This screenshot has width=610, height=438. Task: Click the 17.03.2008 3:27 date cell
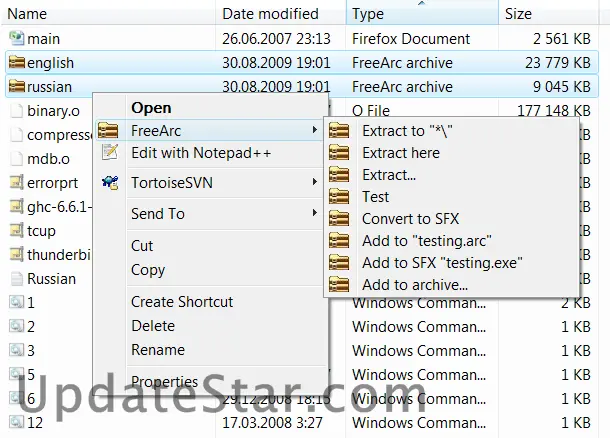[272, 422]
